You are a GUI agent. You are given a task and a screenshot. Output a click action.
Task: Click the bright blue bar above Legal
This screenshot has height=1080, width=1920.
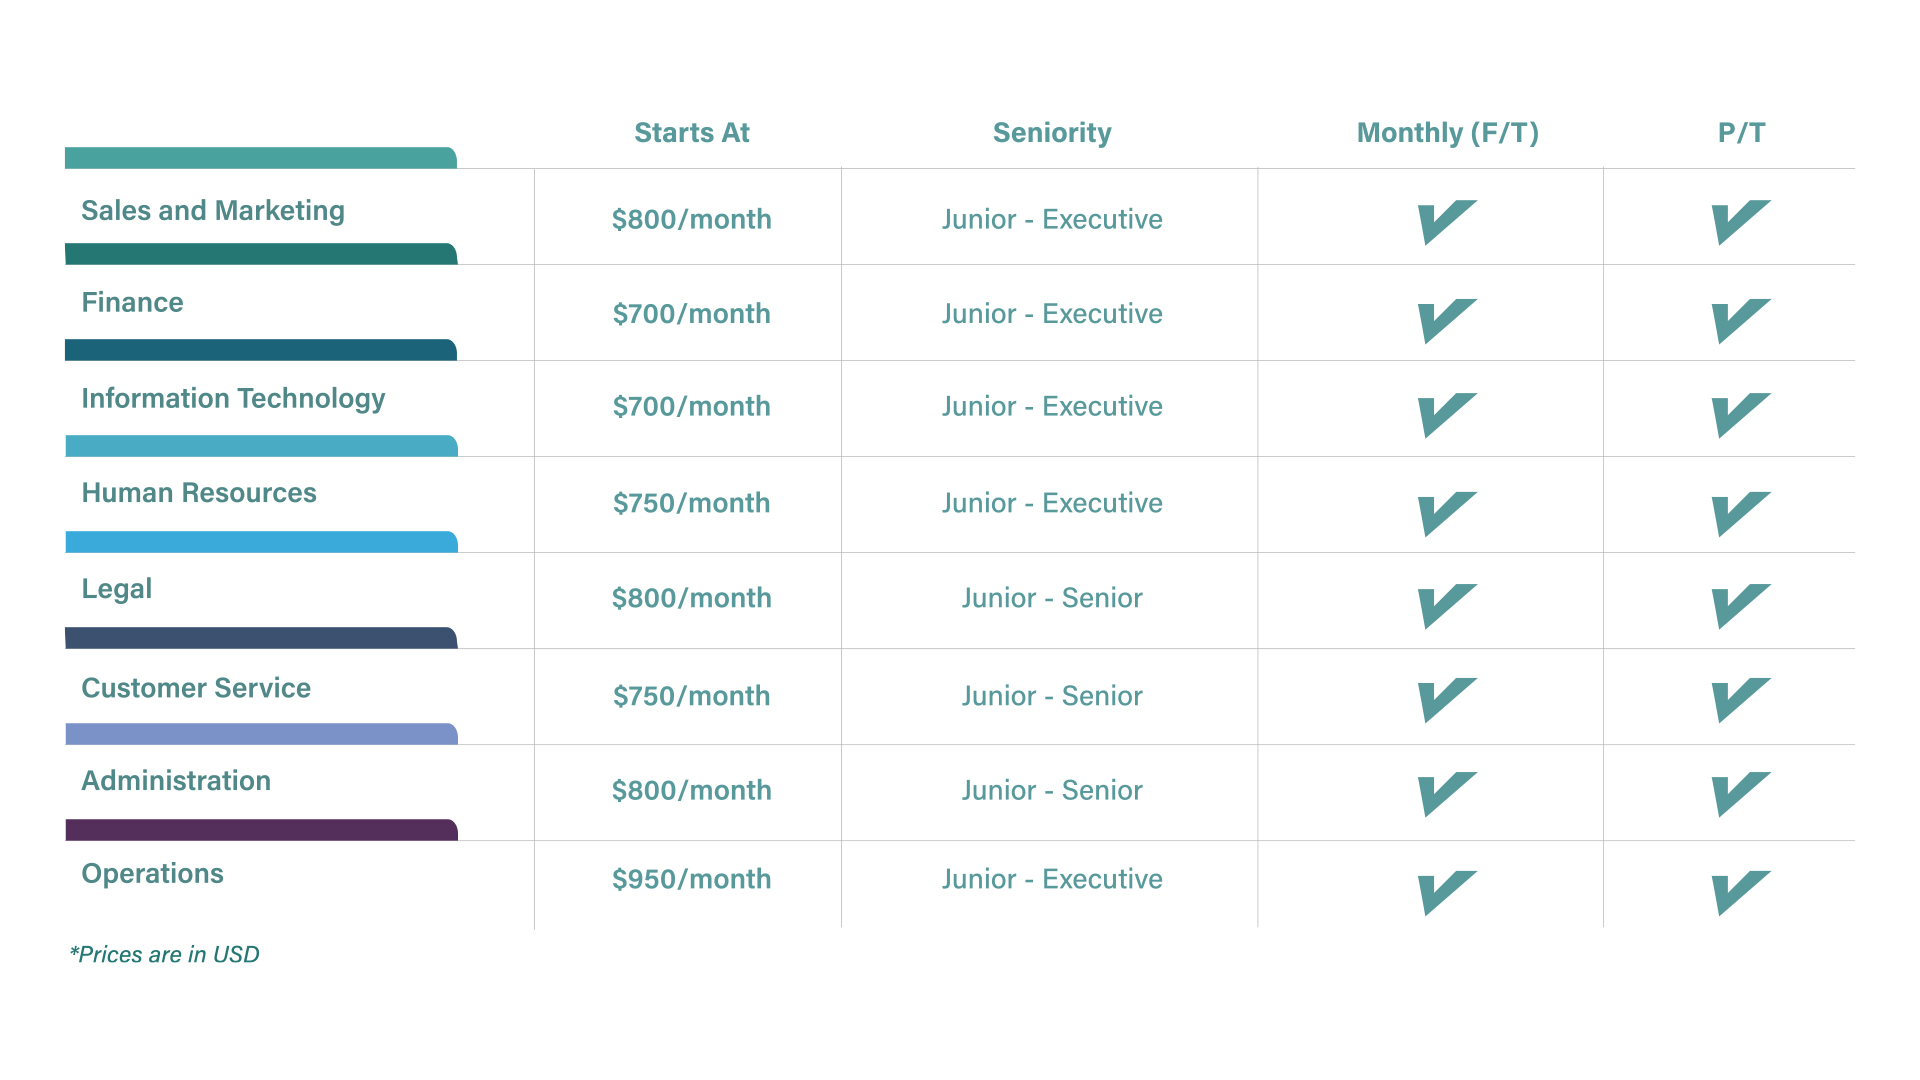tap(261, 542)
